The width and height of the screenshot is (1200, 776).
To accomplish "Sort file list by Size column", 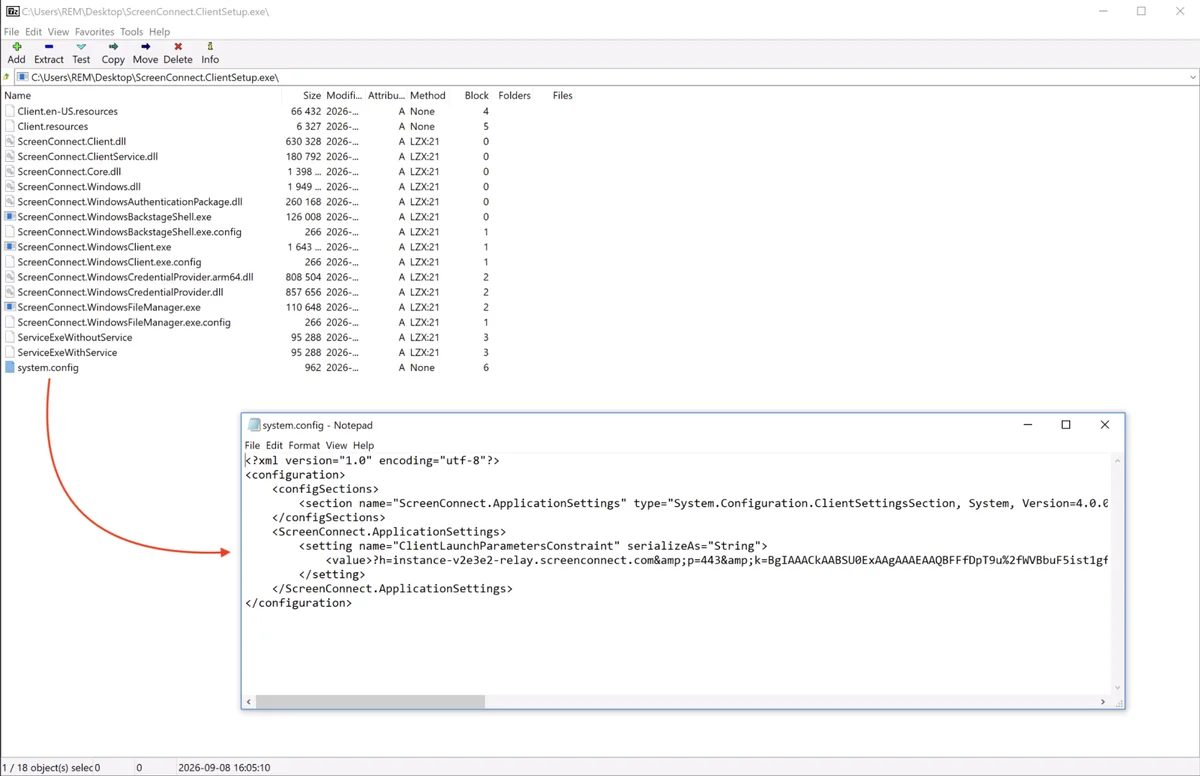I will tap(312, 96).
